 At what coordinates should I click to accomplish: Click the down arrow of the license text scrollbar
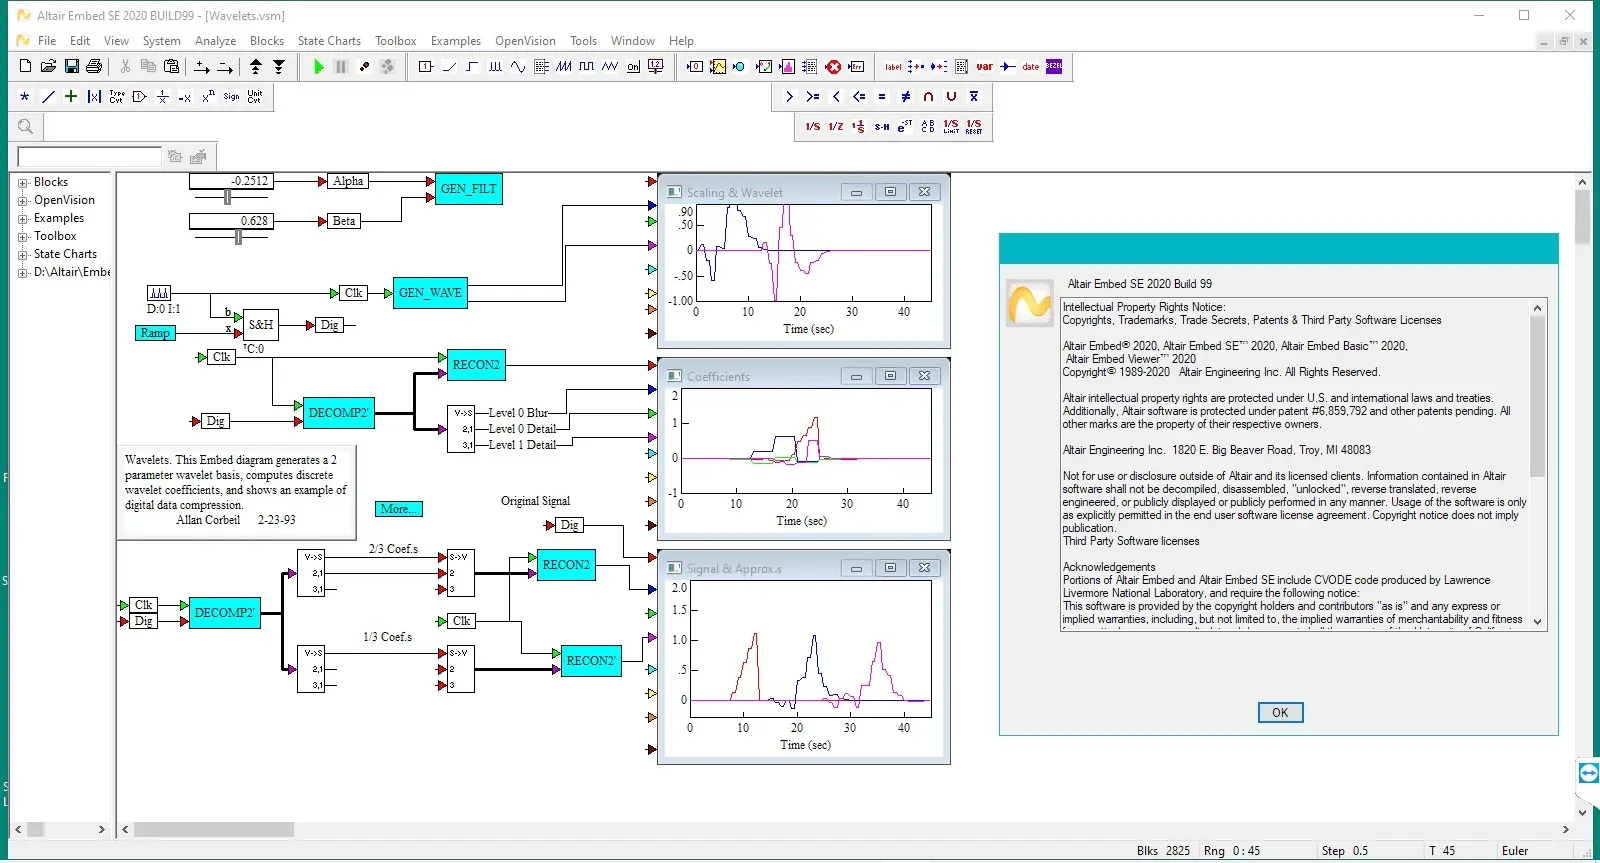(1538, 622)
